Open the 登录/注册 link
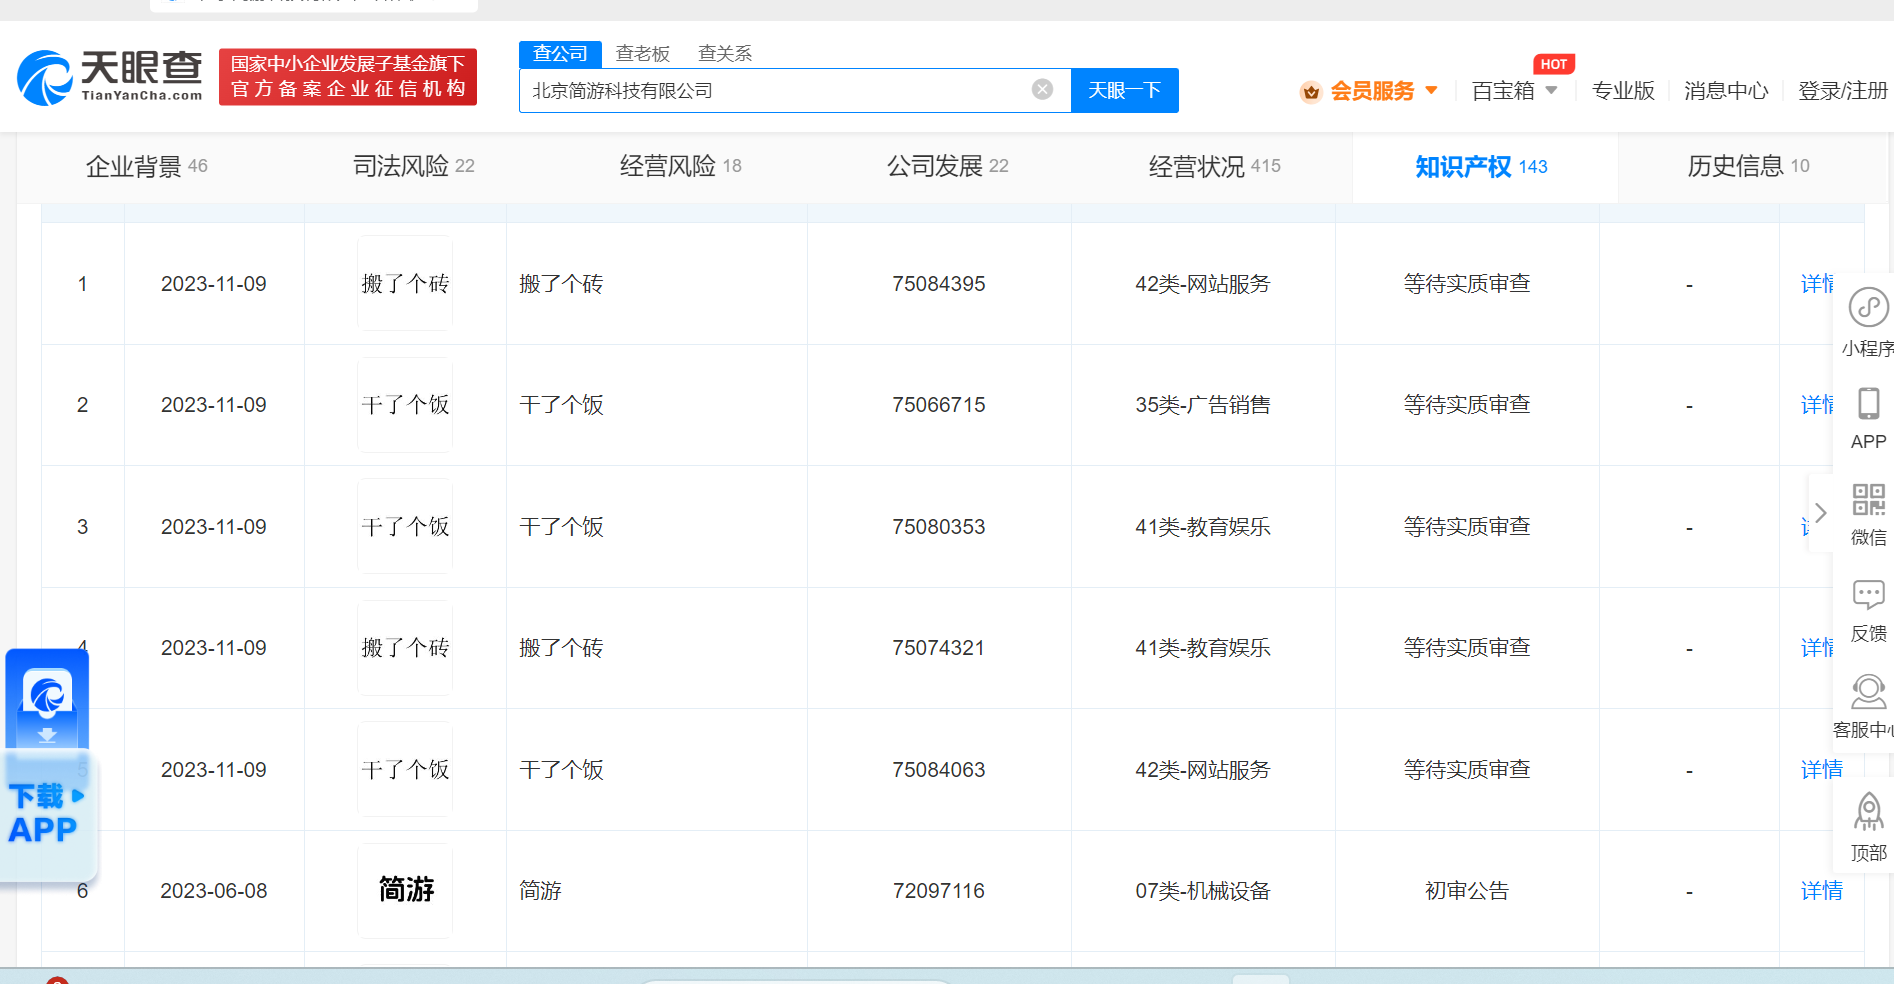 tap(1842, 91)
